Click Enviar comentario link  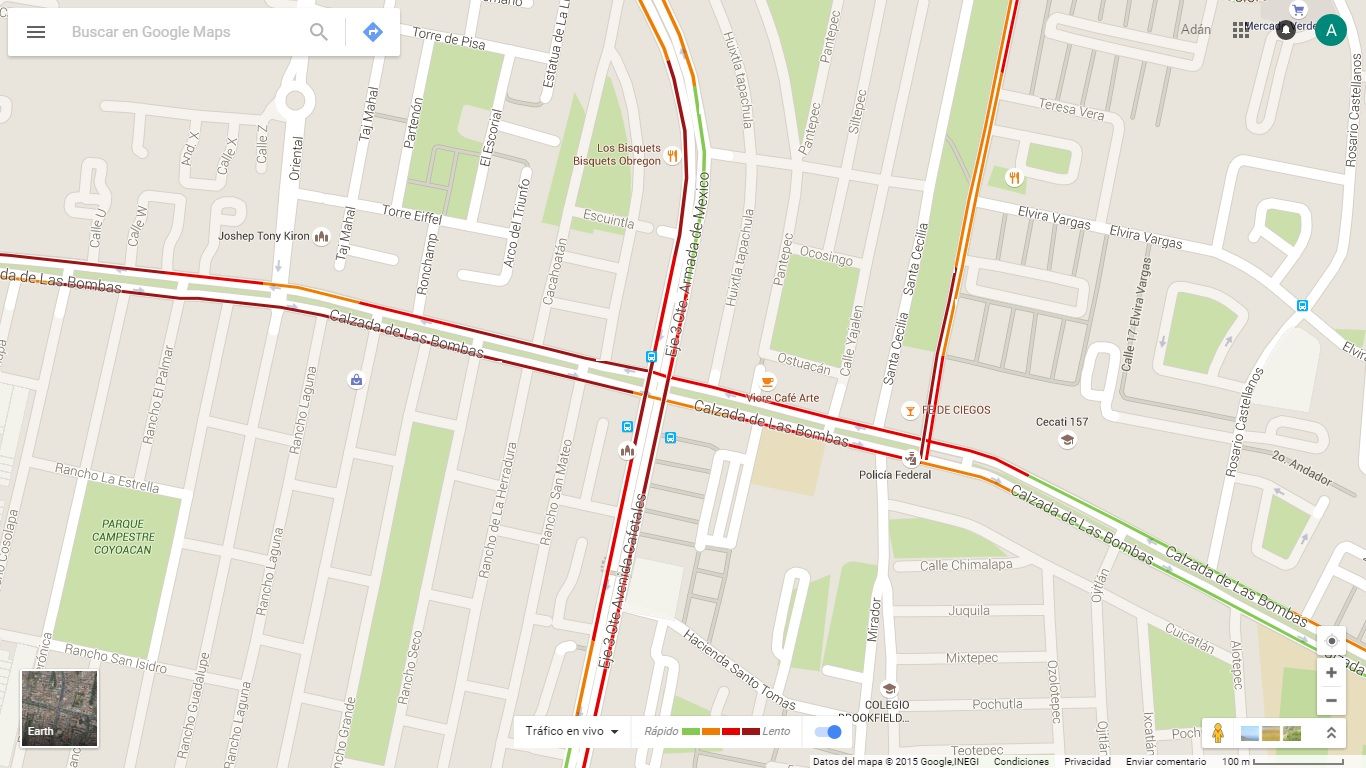click(1166, 762)
